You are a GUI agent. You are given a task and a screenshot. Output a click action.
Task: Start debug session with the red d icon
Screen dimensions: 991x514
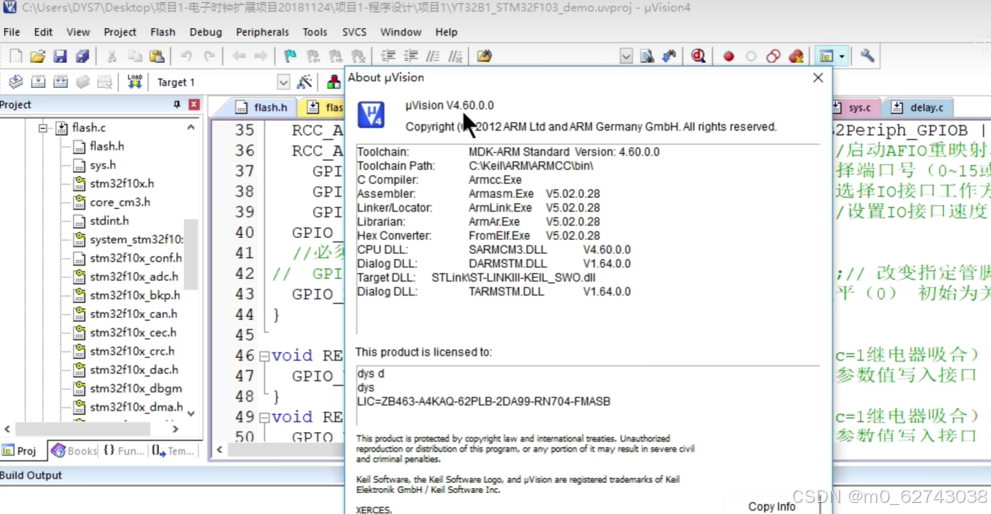coord(698,56)
